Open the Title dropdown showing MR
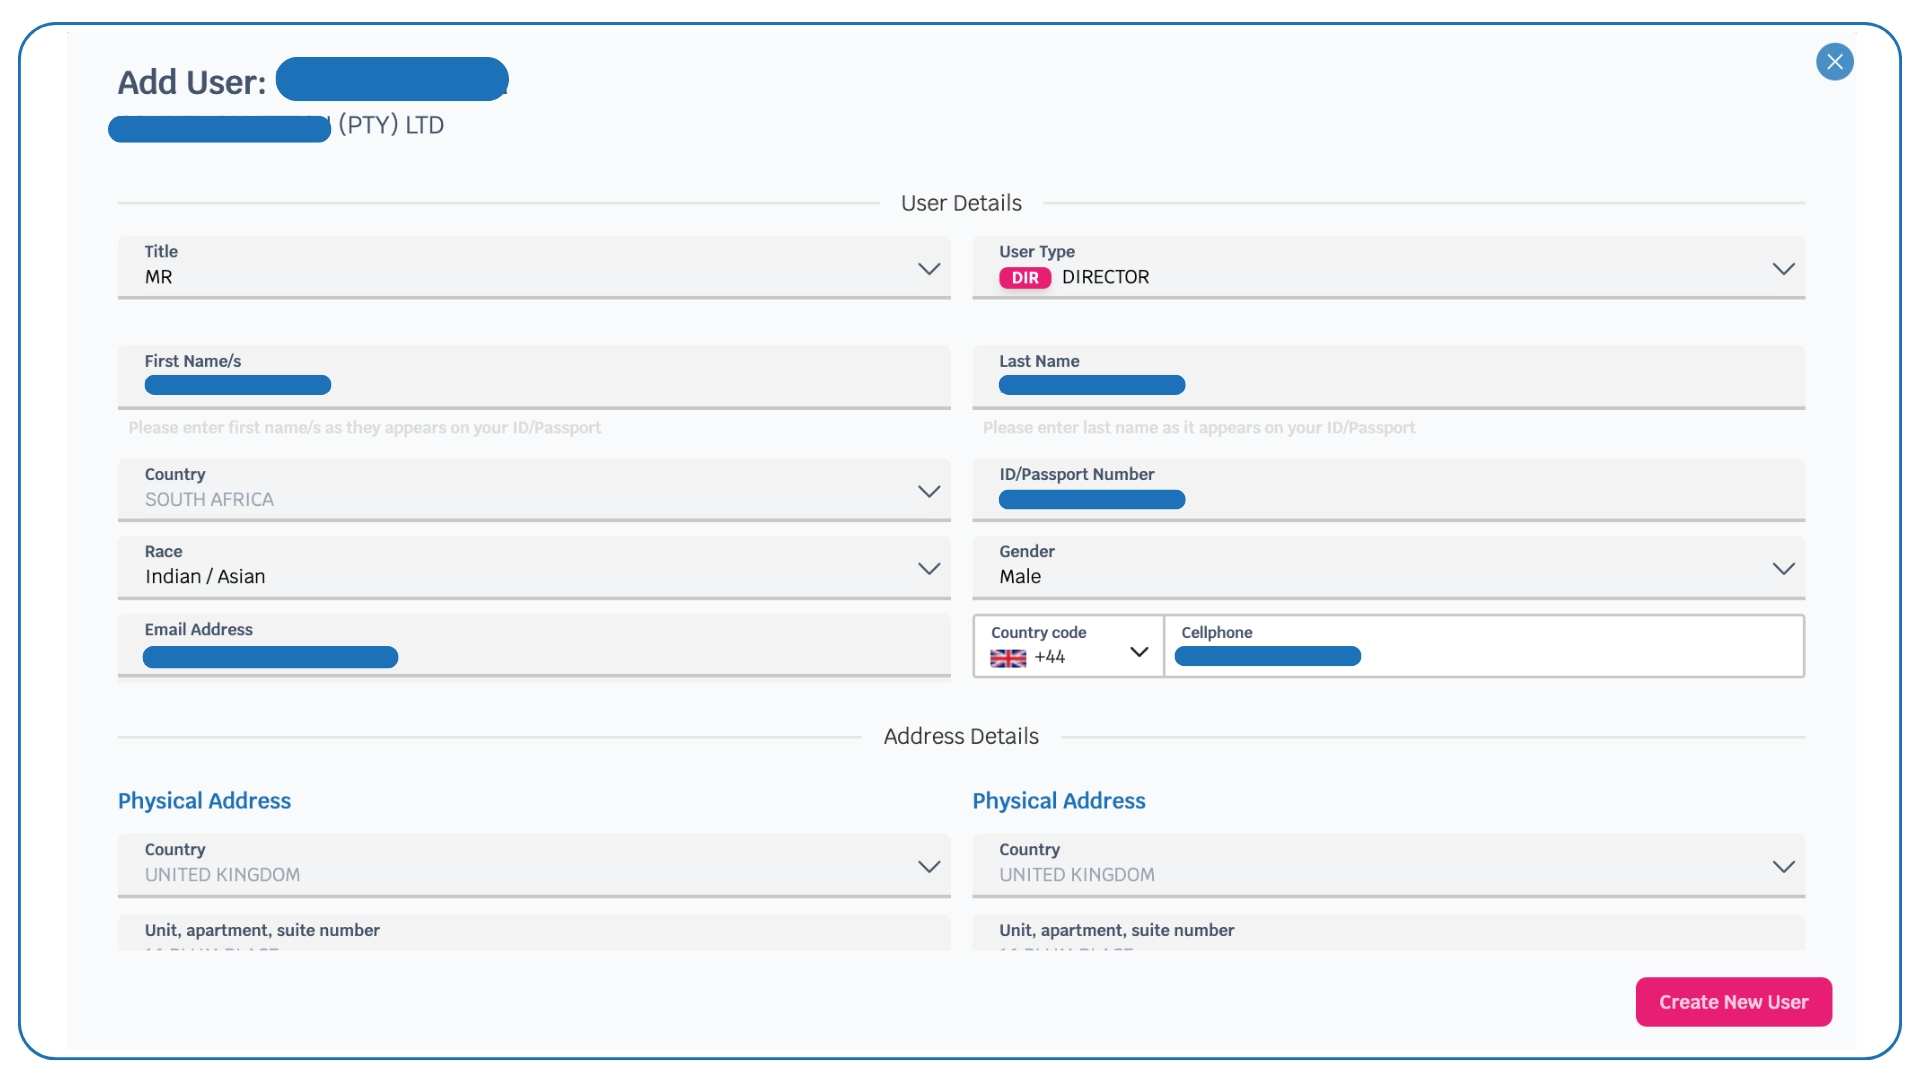This screenshot has height=1080, width=1920. [533, 268]
